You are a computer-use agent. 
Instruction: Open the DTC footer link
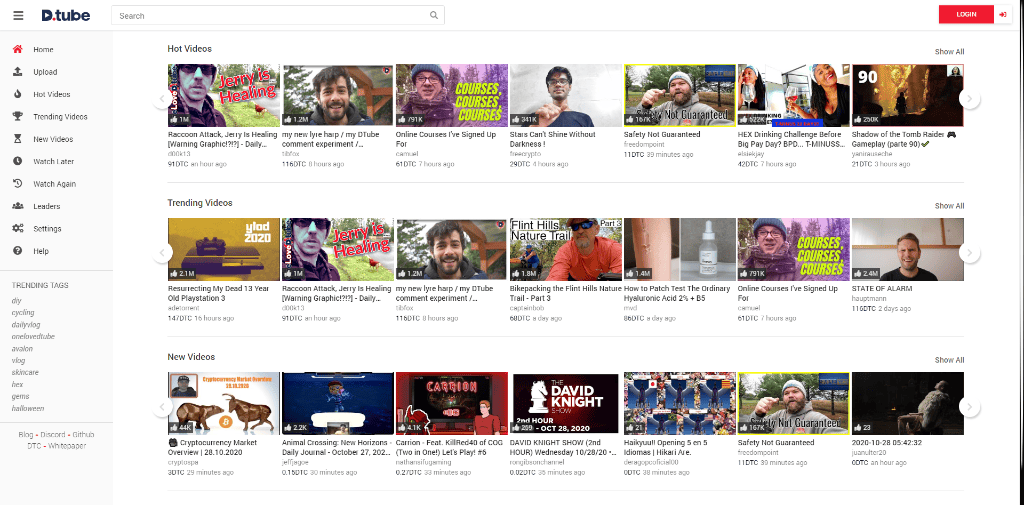(34, 446)
